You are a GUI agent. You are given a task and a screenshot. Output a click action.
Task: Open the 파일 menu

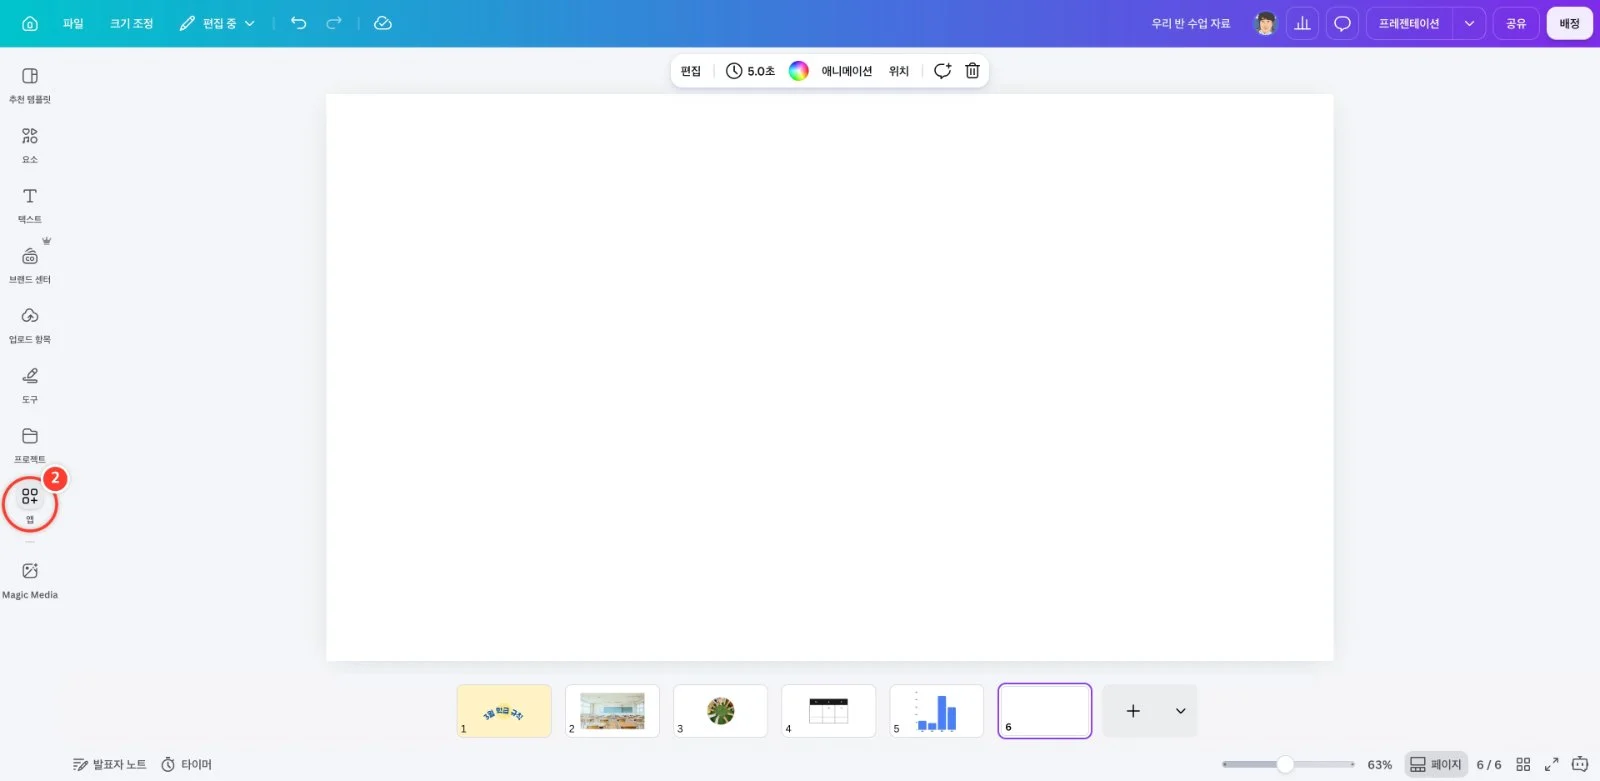tap(73, 23)
